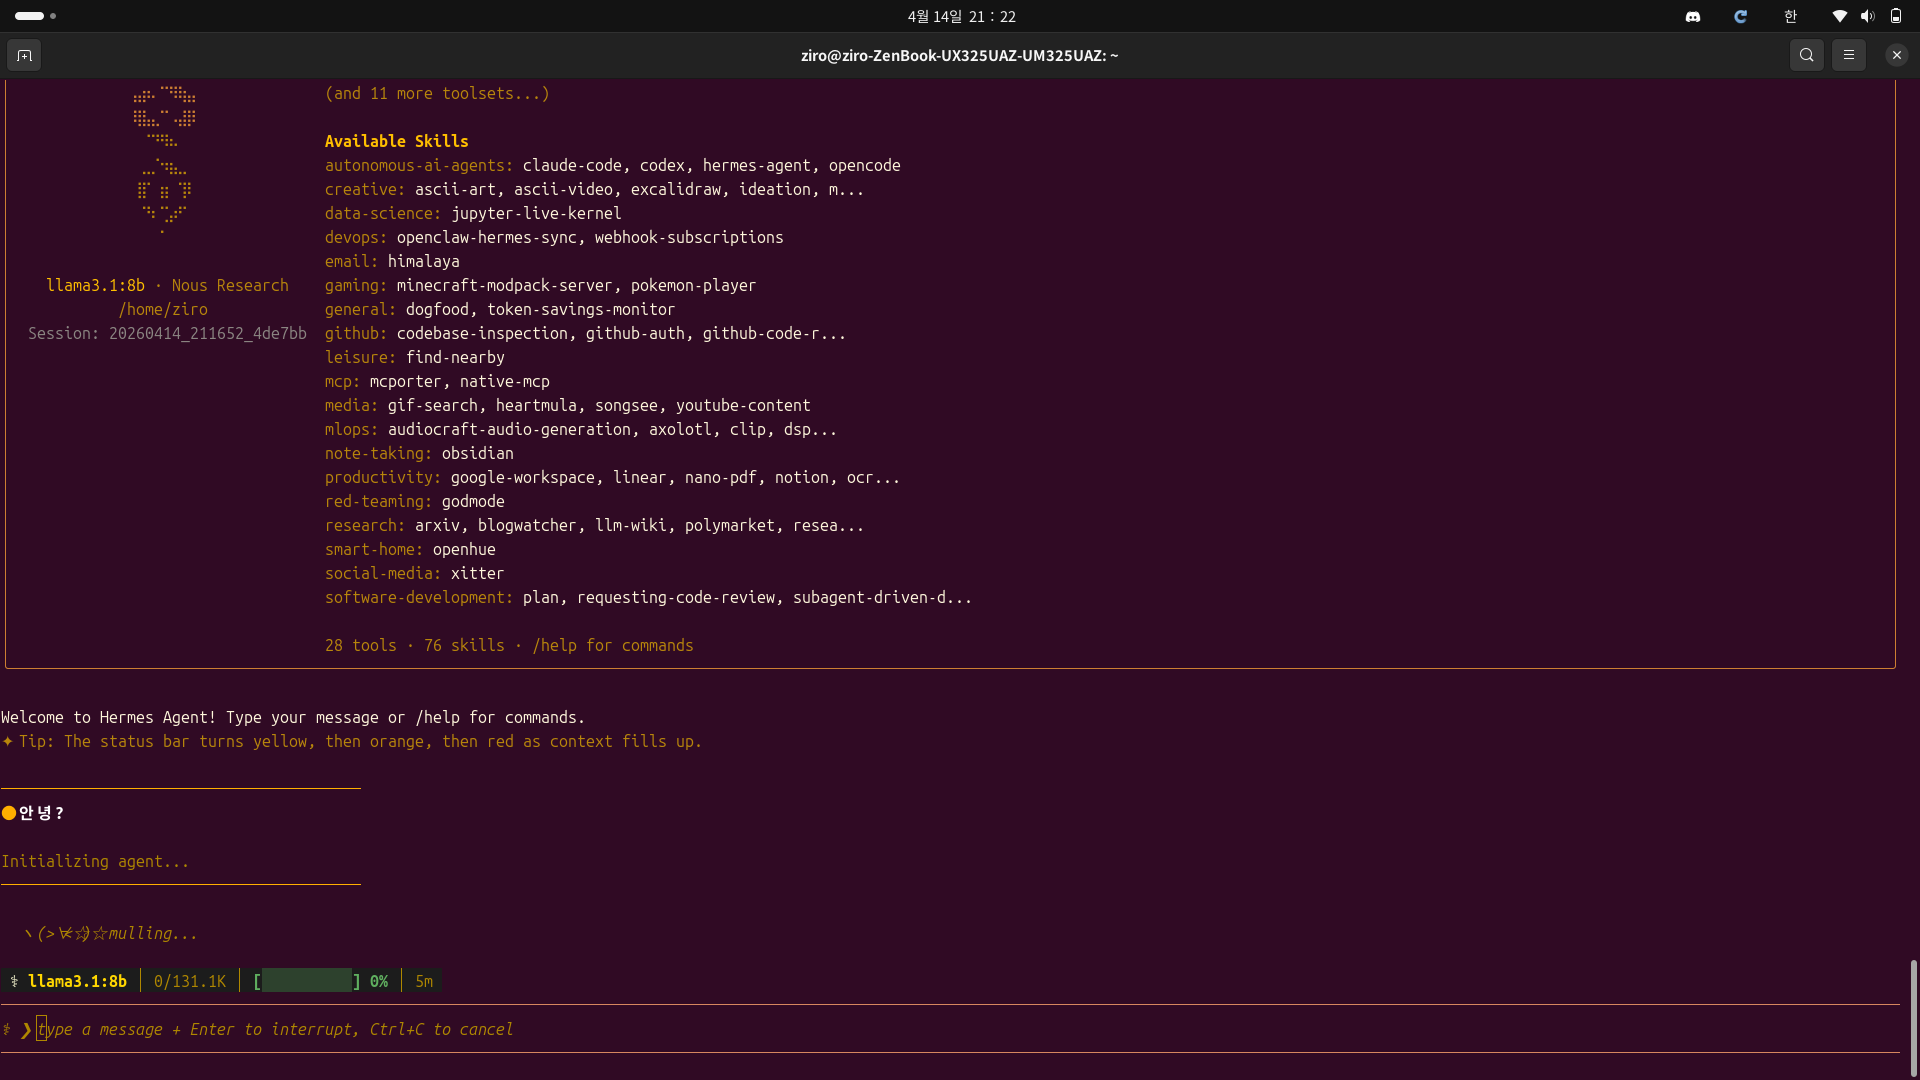
Task: Click the 'pokemon-player' skill text
Action: [x=693, y=285]
